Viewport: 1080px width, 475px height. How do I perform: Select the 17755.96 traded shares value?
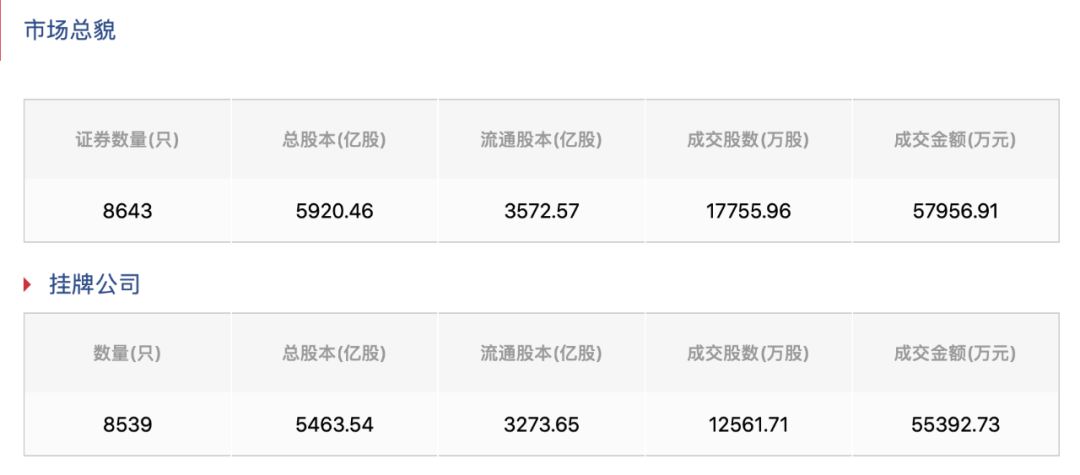748,211
